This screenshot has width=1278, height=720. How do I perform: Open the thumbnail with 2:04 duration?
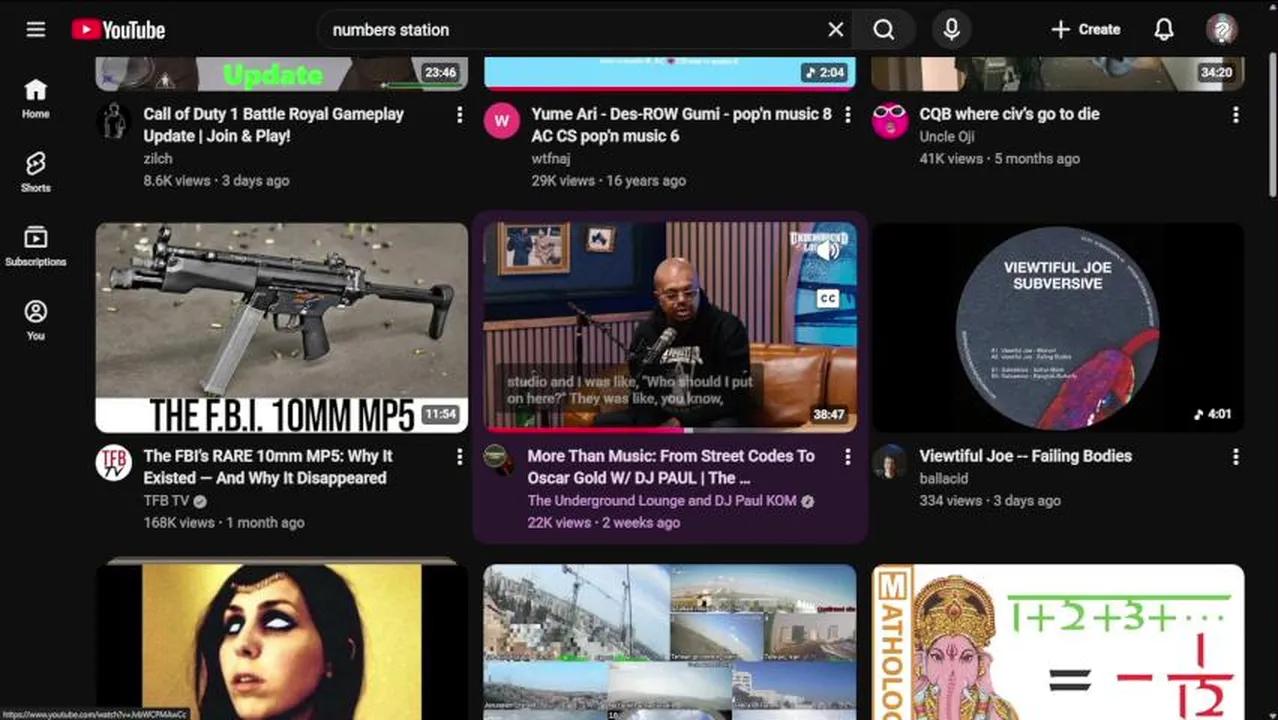pyautogui.click(x=670, y=74)
